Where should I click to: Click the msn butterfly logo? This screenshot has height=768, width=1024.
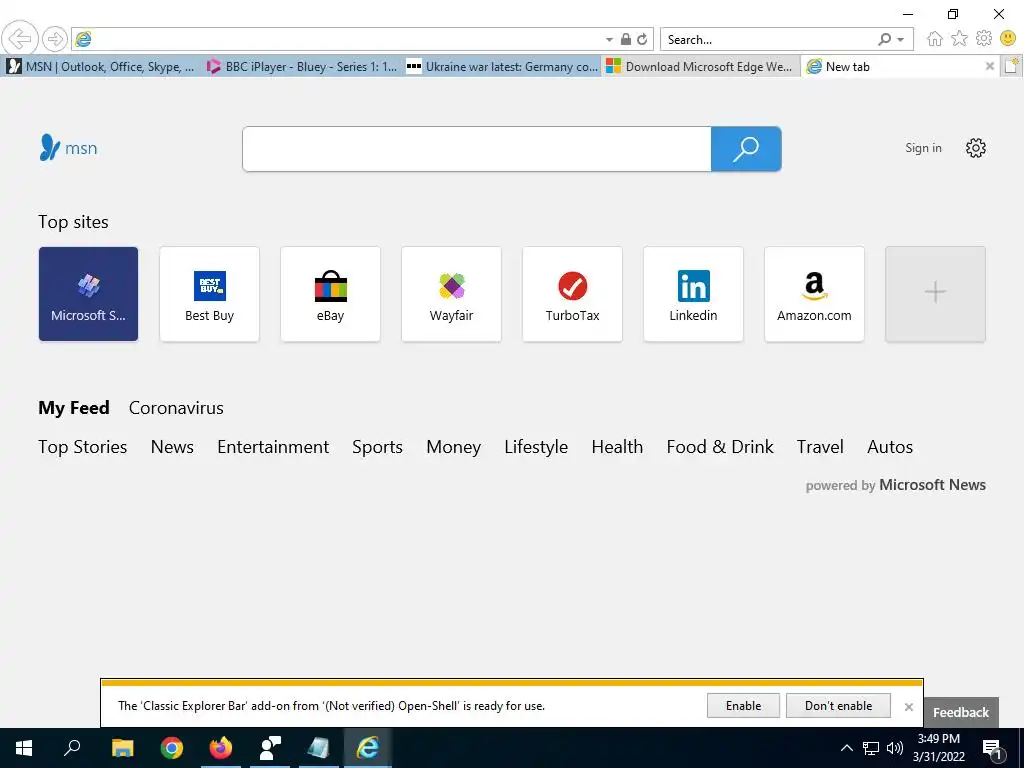[x=68, y=148]
